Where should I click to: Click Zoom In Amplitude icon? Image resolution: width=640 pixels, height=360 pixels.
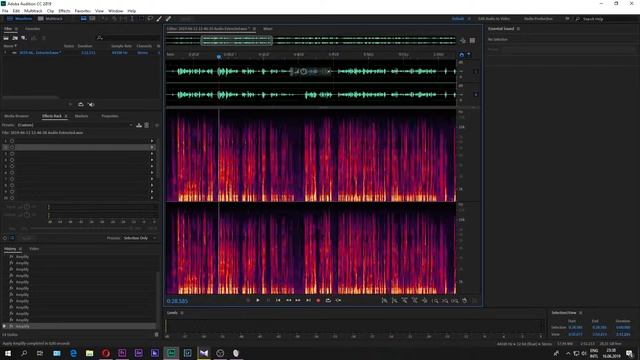(384, 301)
